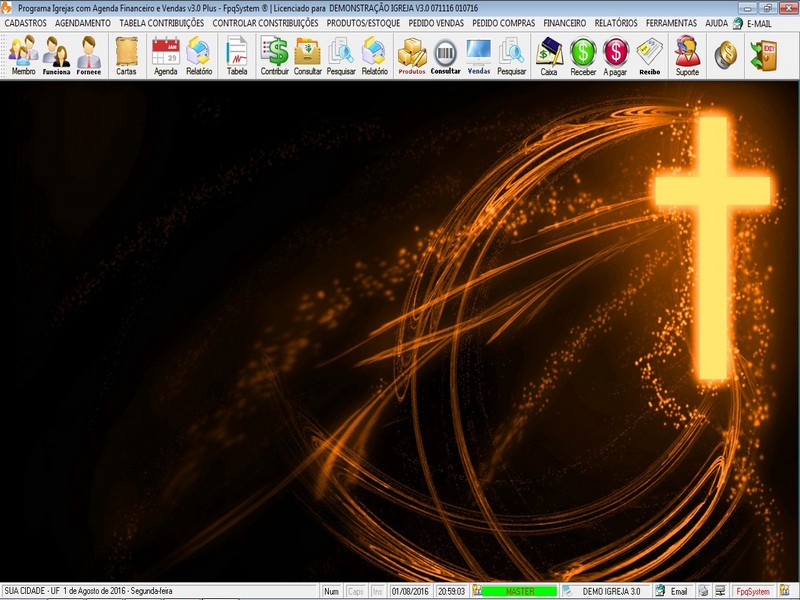The height and width of the screenshot is (600, 800).
Task: Open the Vendas monitor icon
Action: tap(479, 56)
